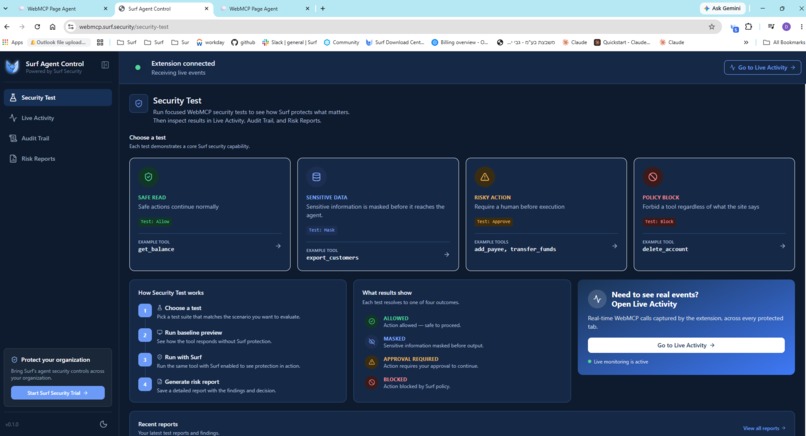The image size is (806, 436).
Task: Reload the page
Action: 37,27
